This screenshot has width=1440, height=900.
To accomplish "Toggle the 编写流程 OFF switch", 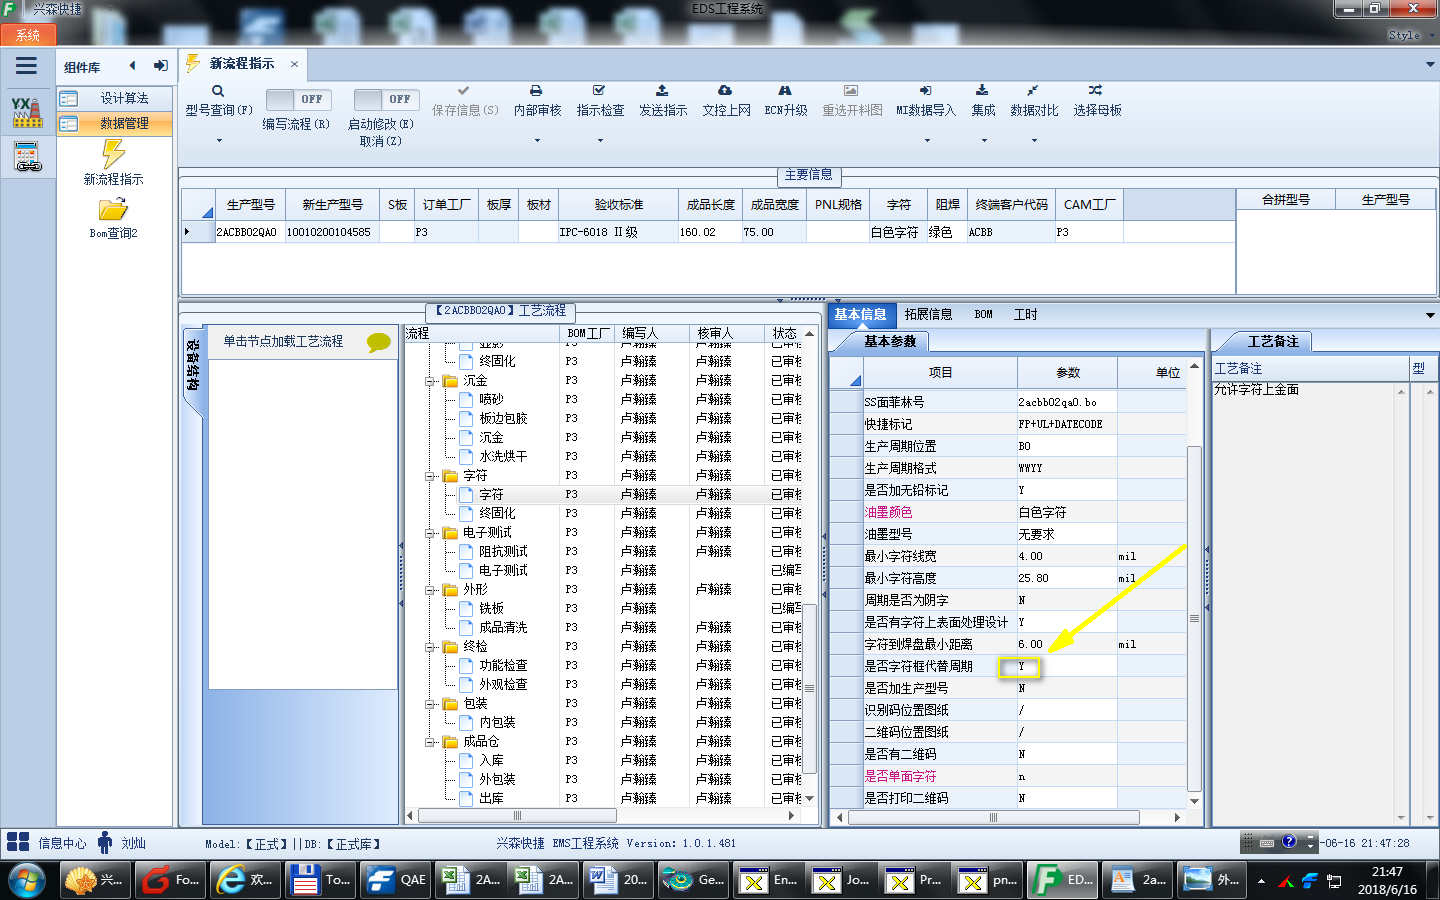I will pyautogui.click(x=301, y=100).
